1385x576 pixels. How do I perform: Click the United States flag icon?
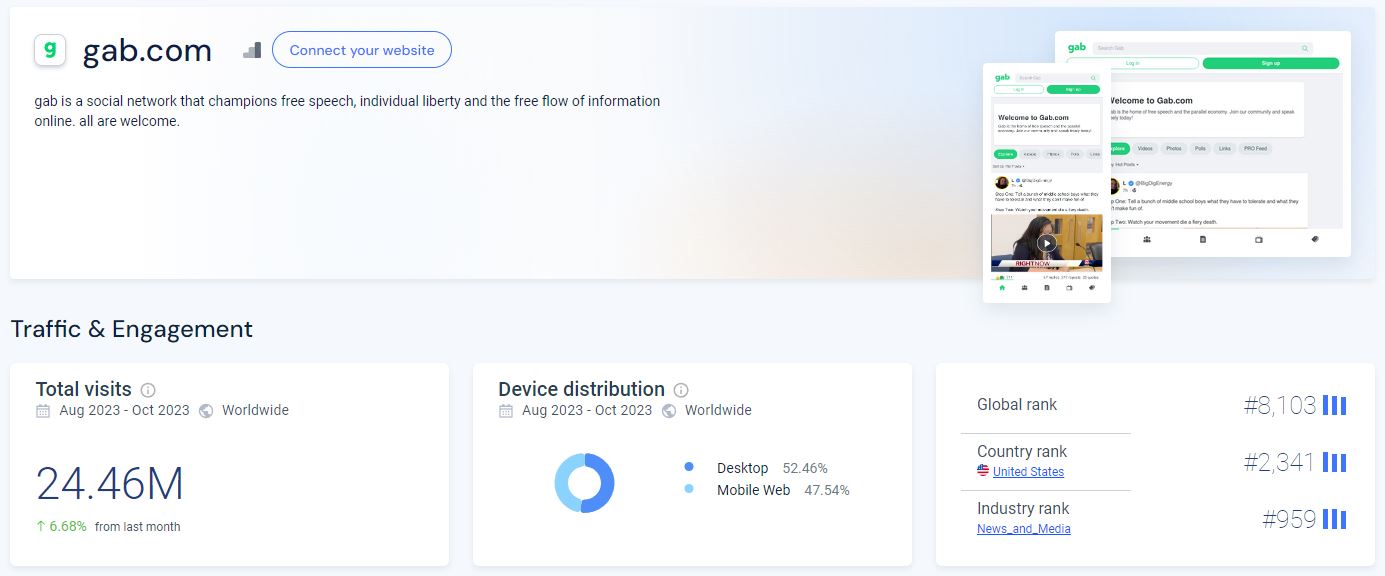tap(983, 471)
